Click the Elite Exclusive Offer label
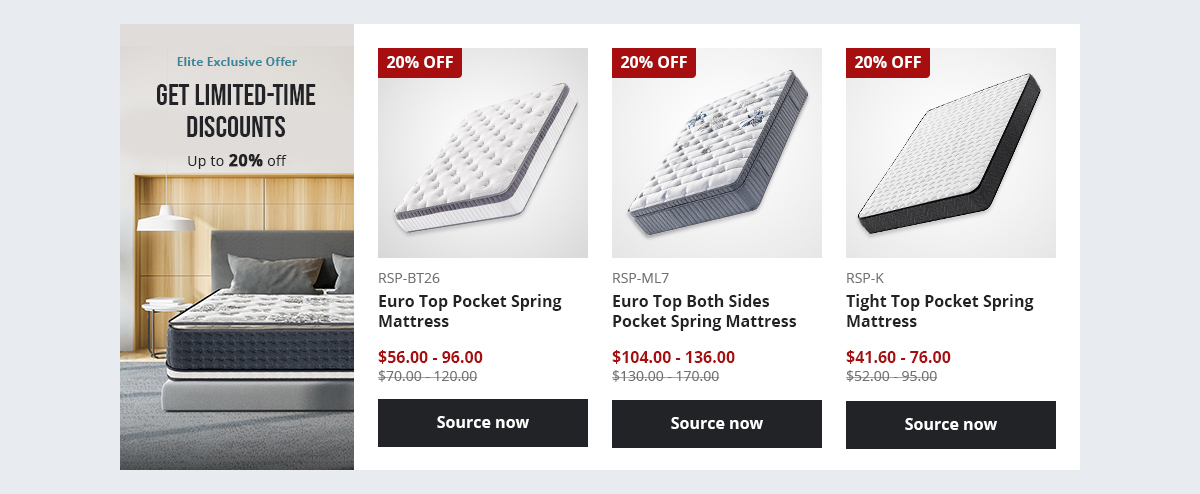Screen dimensions: 1200x494 point(237,62)
